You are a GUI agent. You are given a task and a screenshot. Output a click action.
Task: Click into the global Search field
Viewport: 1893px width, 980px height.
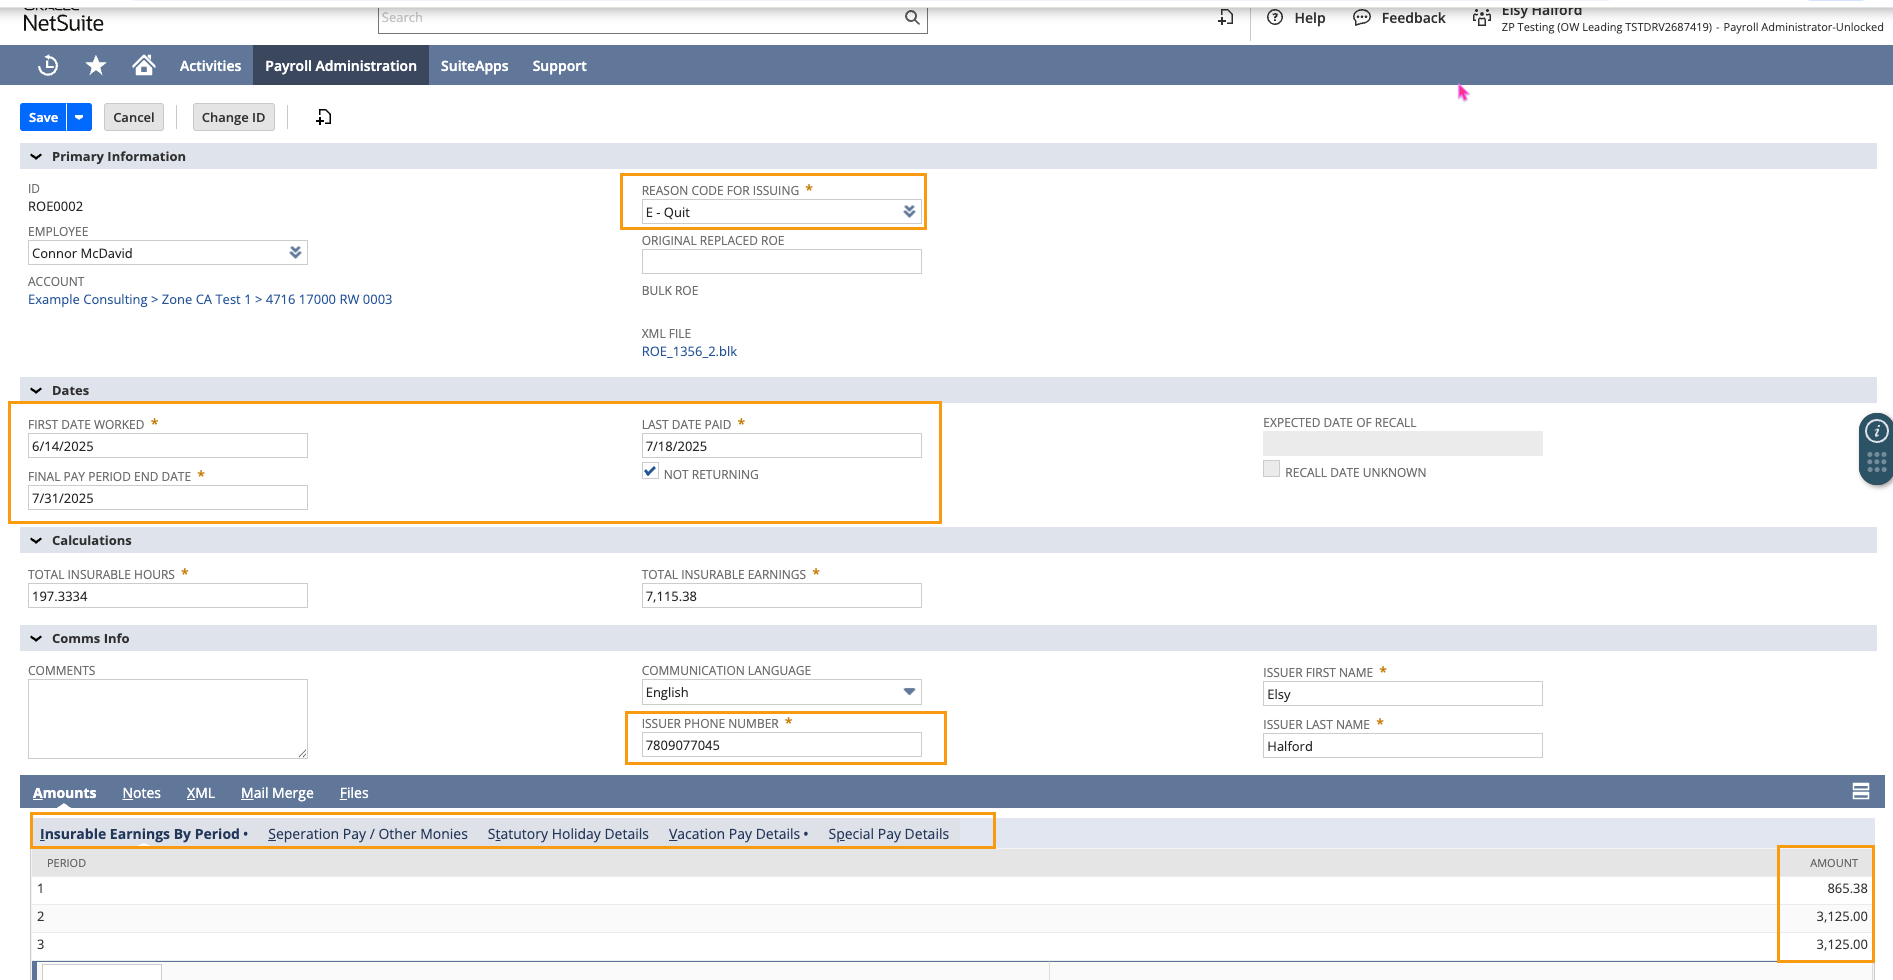[640, 18]
